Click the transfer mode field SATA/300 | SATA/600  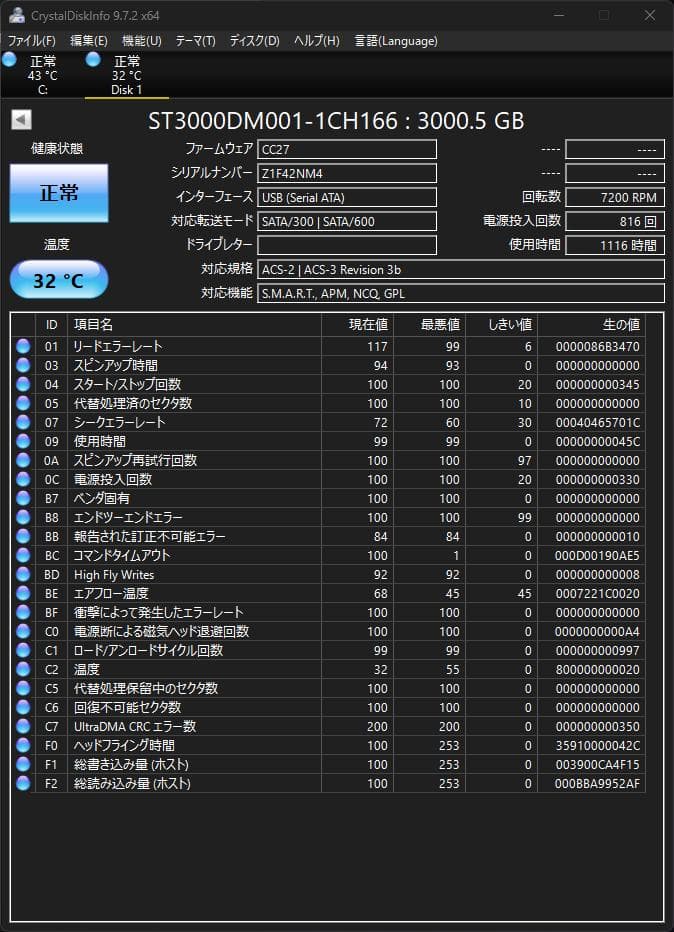pos(347,221)
